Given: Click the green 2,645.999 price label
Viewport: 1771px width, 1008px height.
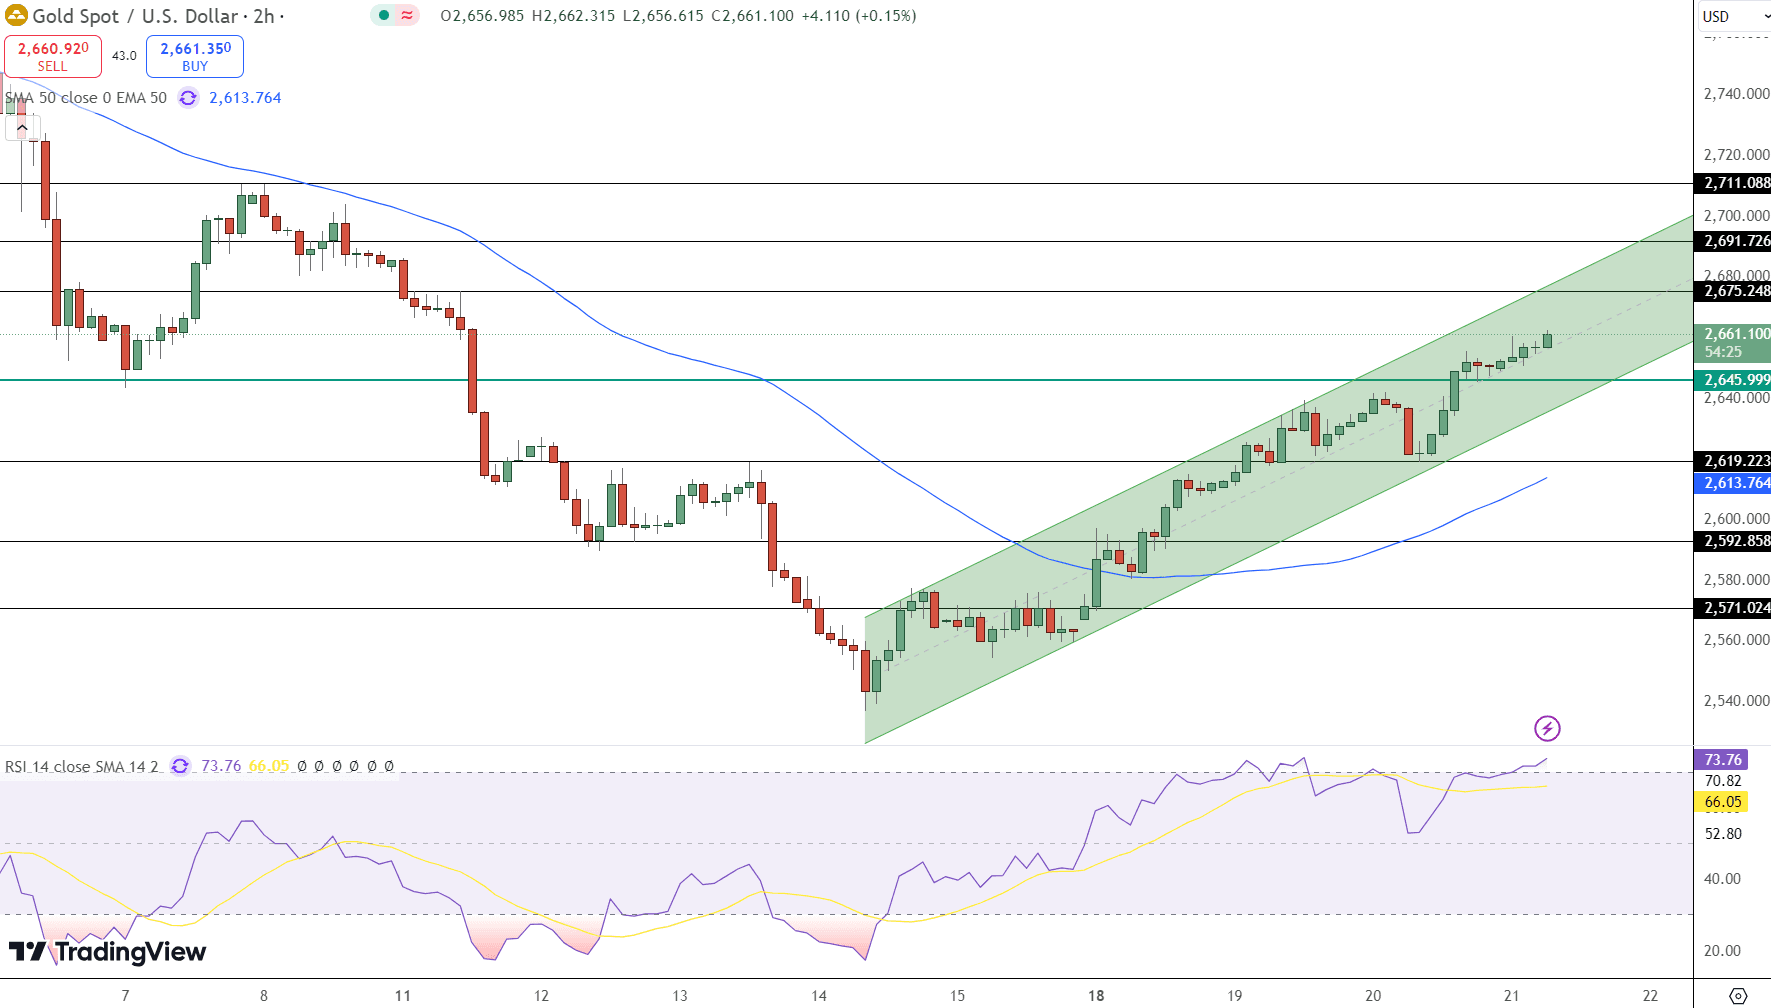Looking at the screenshot, I should coord(1733,380).
